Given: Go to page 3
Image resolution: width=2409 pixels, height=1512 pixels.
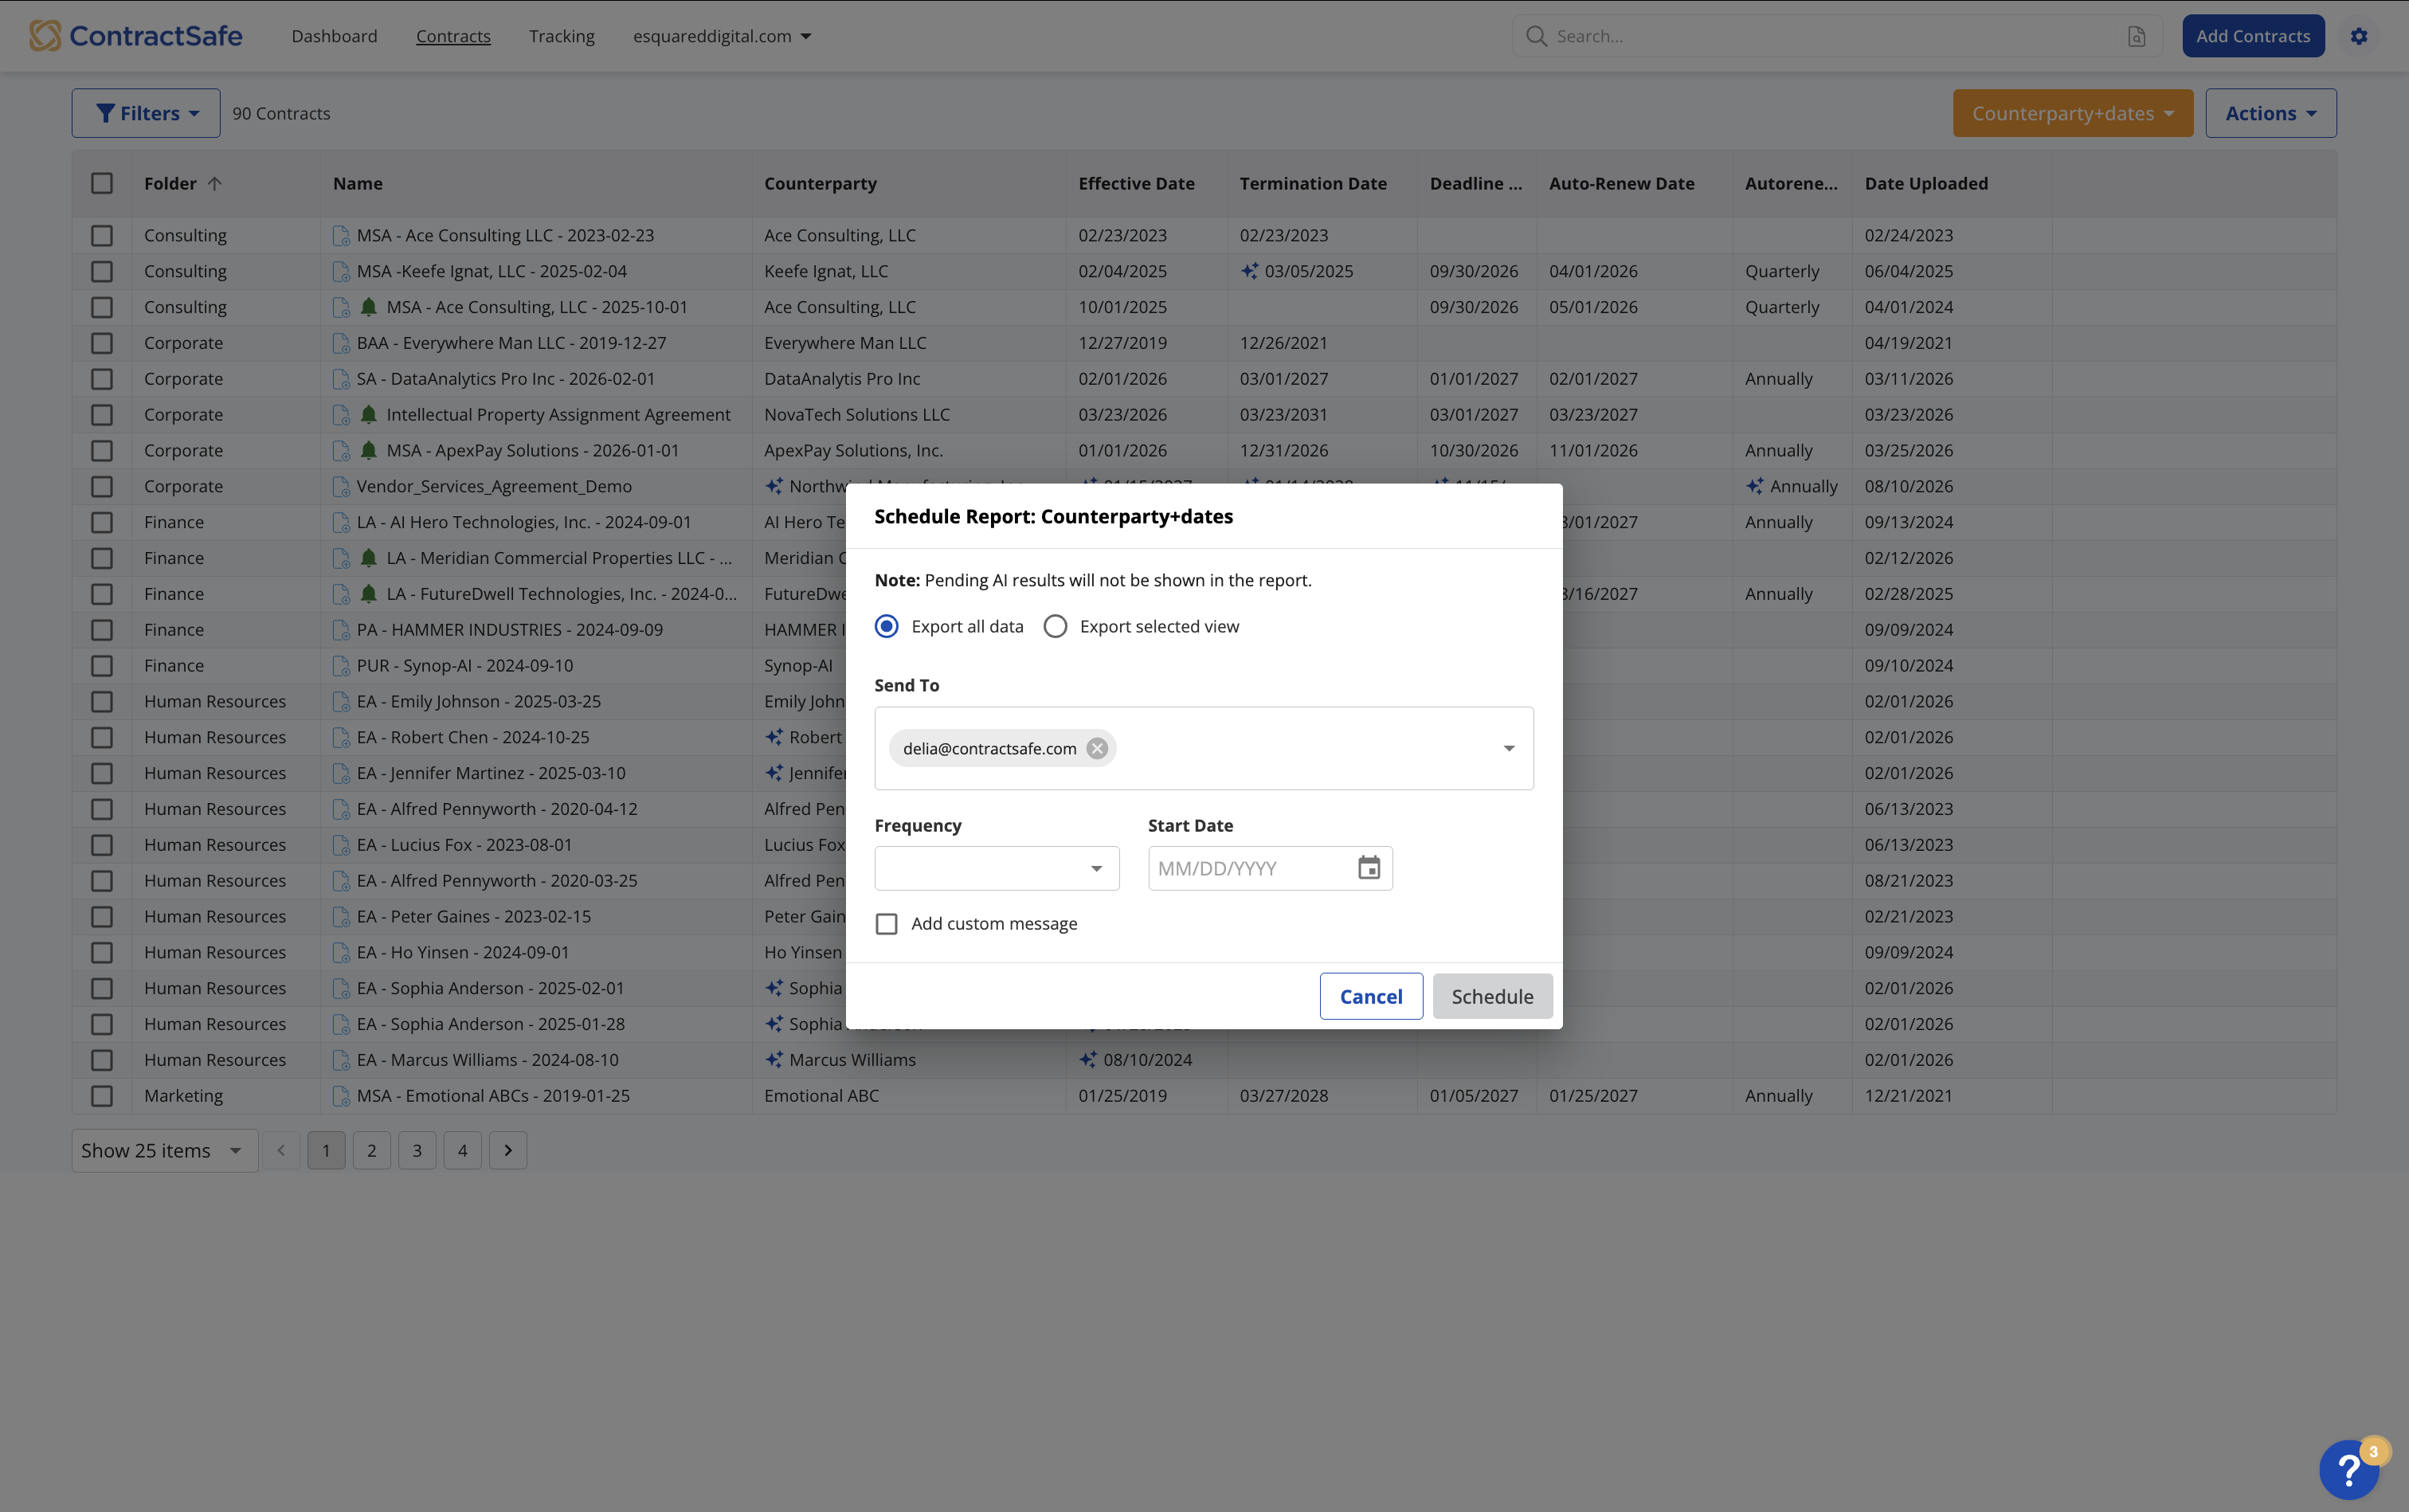Looking at the screenshot, I should coord(417,1150).
